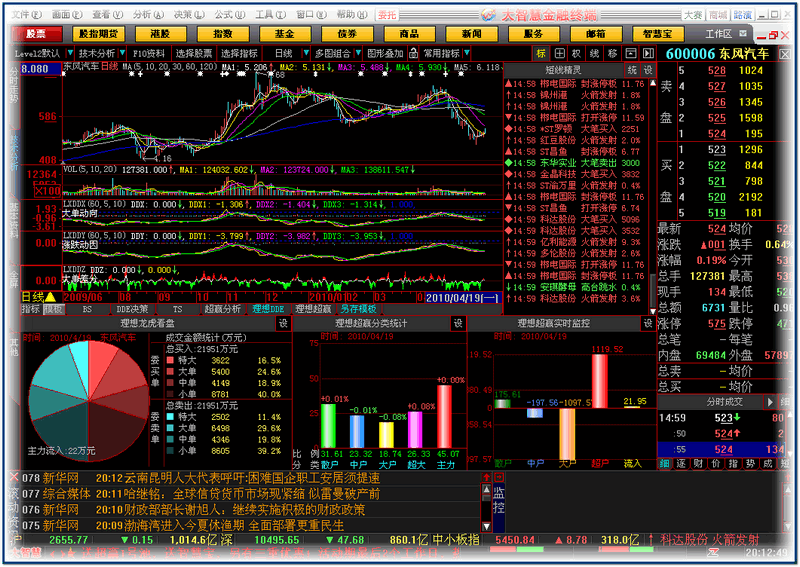The height and width of the screenshot is (567, 800).
Task: Click the 统 icon in the 短线精灵 header
Action: tap(632, 70)
